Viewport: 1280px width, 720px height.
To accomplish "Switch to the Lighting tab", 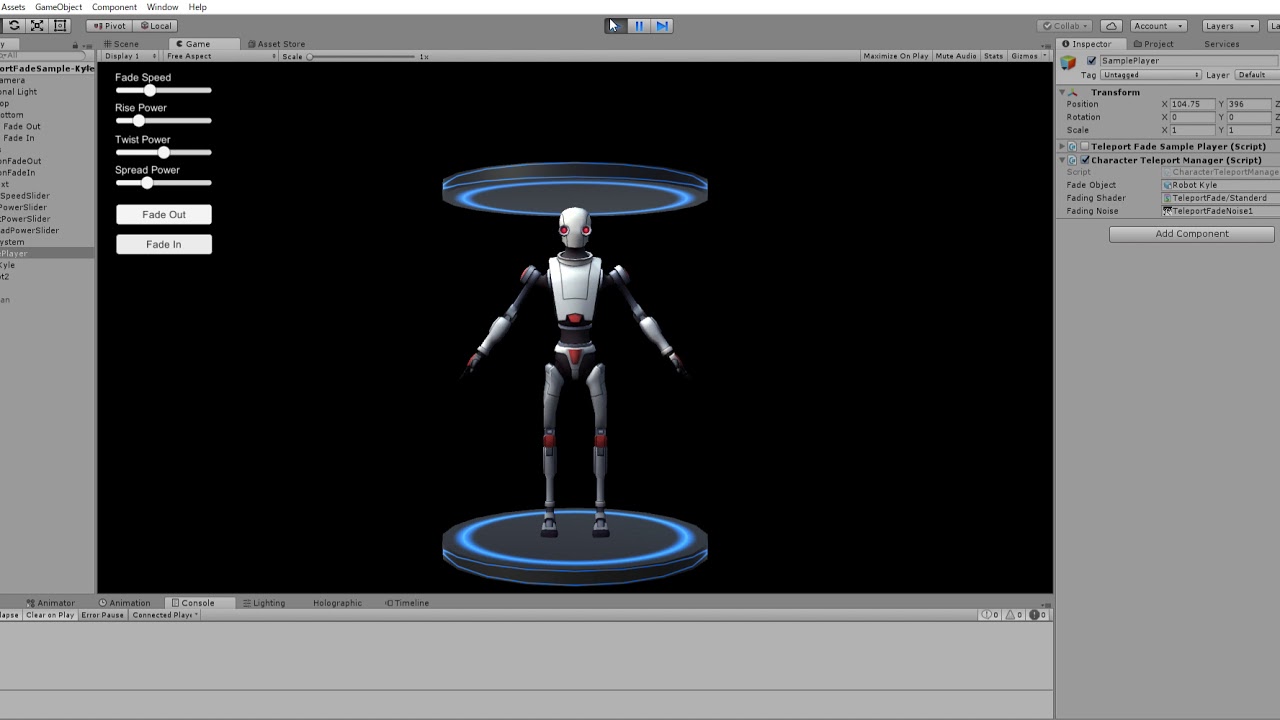I will click(264, 603).
